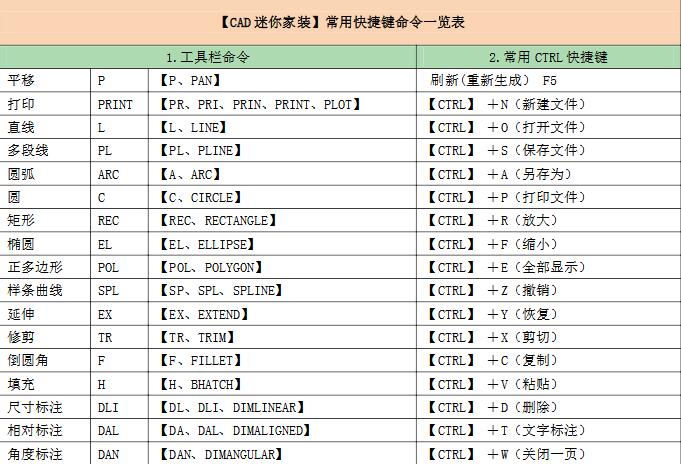Screen dimensions: 681x464
Task: Click the cell labeled 正多边形
Action: [45, 267]
